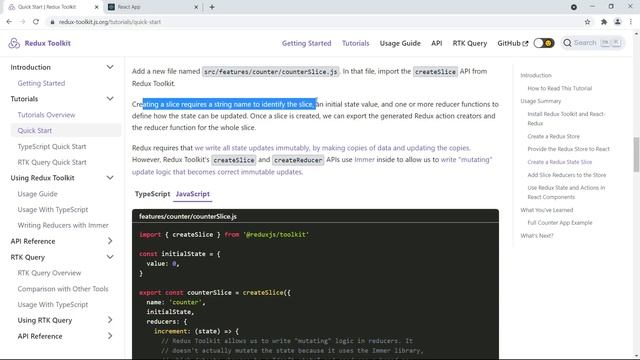The height and width of the screenshot is (360, 640).
Task: Open the Chrome three-dot menu
Action: [631, 22]
